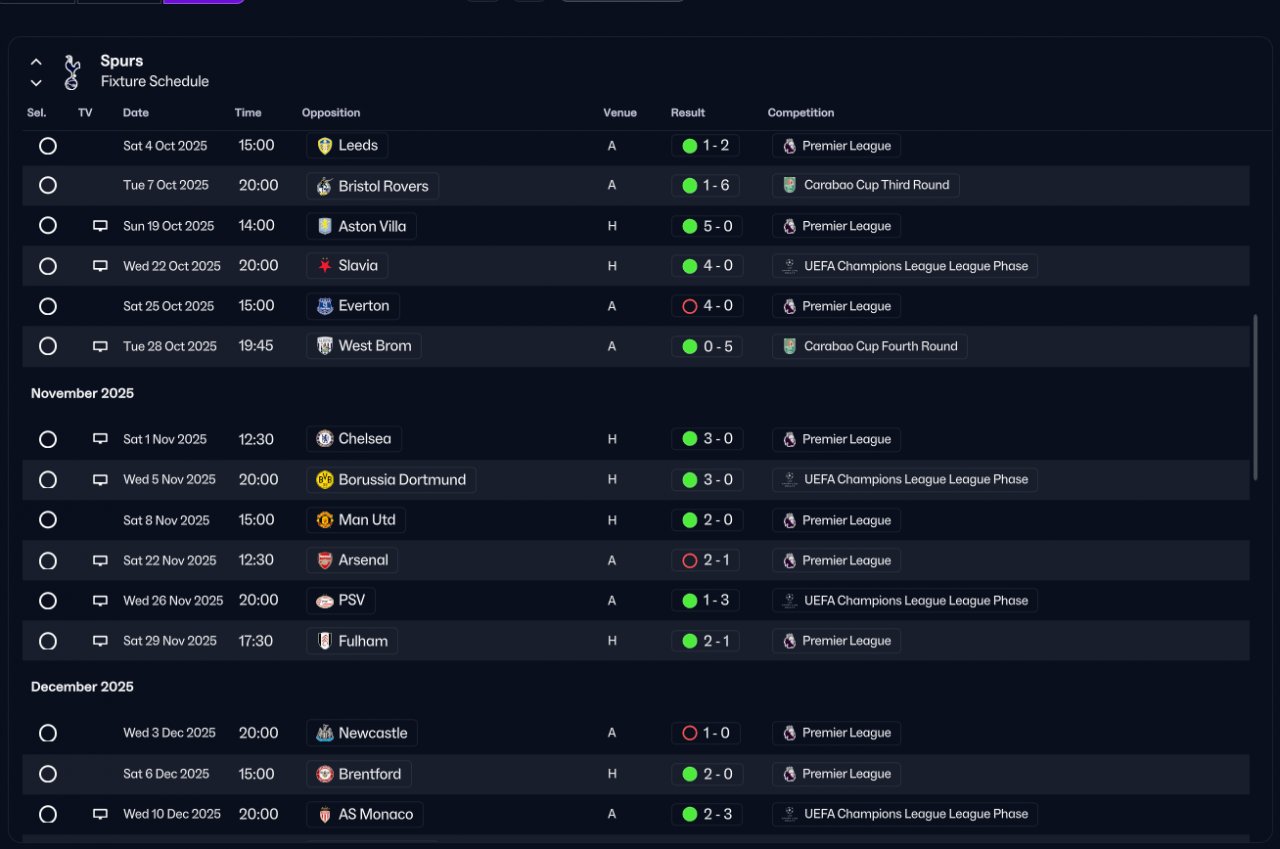1280x849 pixels.
Task: Click the Spurs club crest icon
Action: (71, 72)
